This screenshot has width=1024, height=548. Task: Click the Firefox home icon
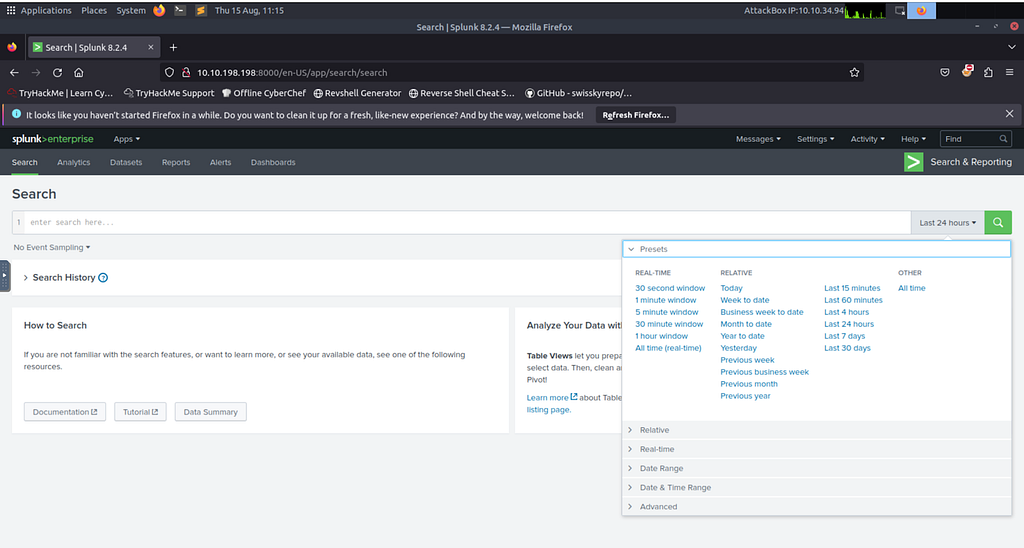tap(78, 73)
